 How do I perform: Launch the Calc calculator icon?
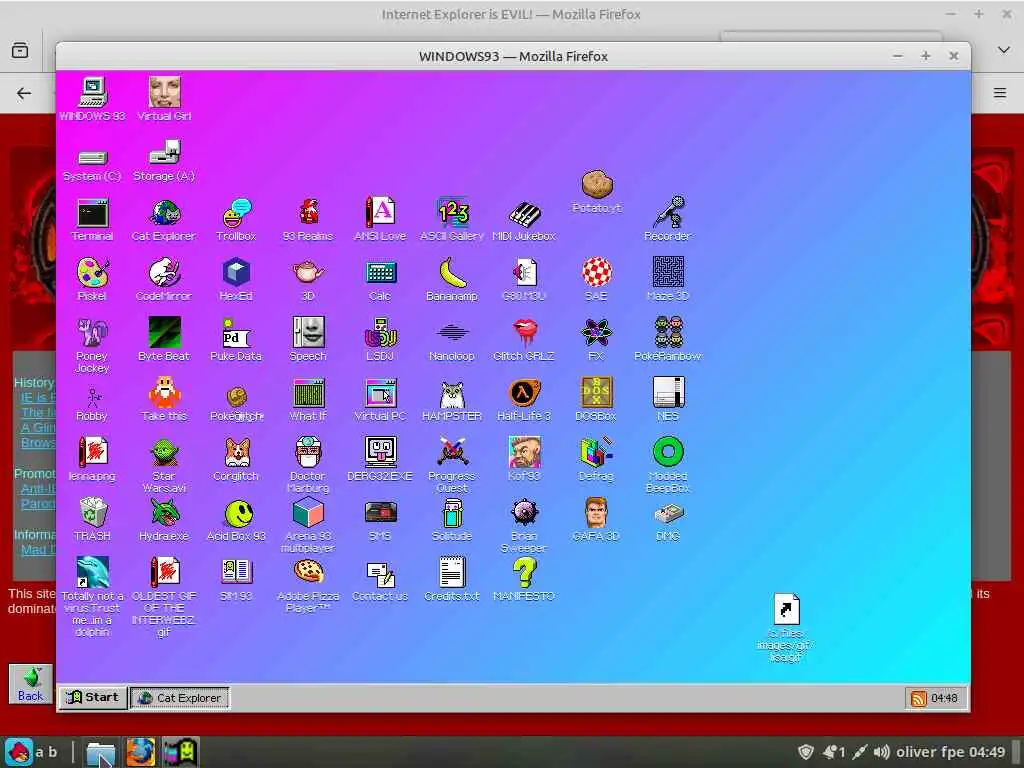coord(380,273)
